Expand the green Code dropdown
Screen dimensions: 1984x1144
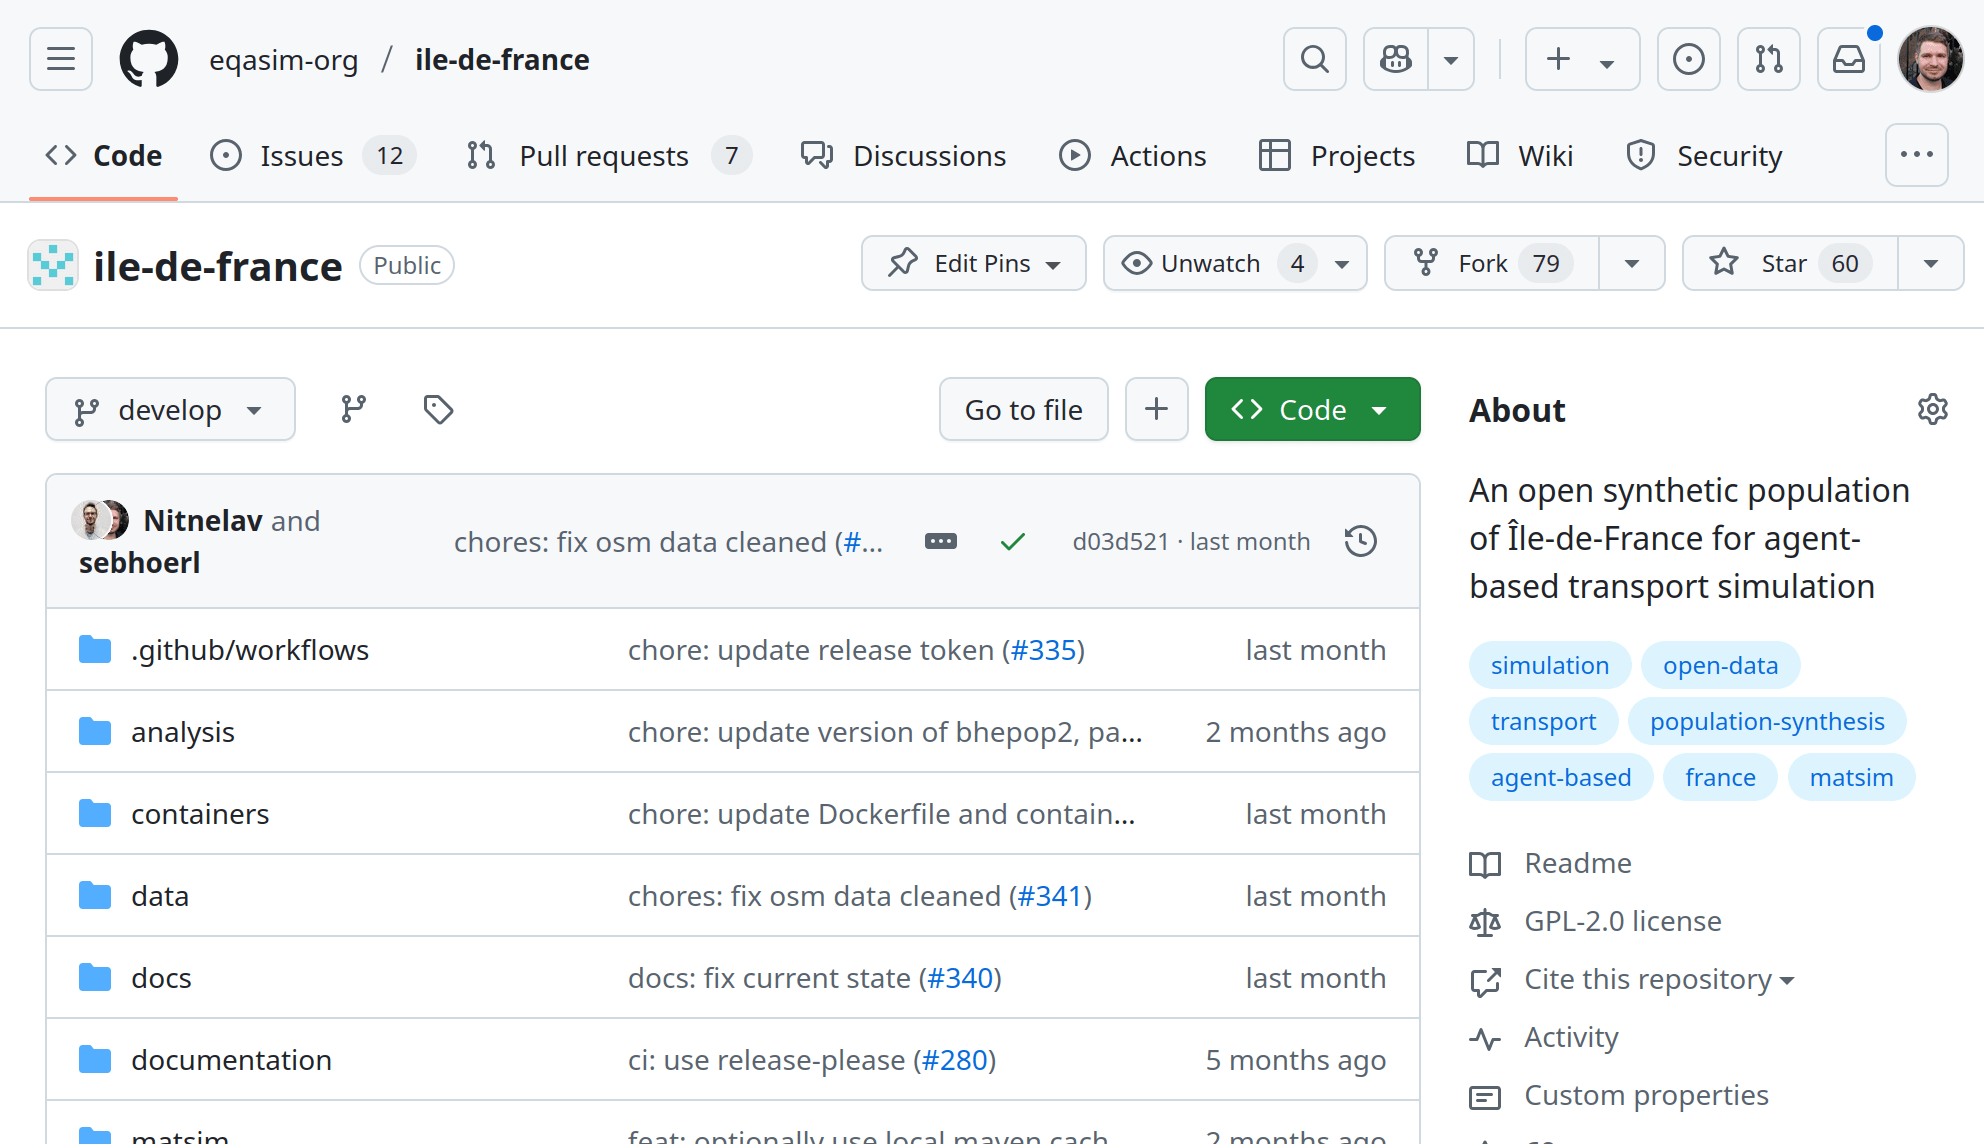[x=1312, y=409]
